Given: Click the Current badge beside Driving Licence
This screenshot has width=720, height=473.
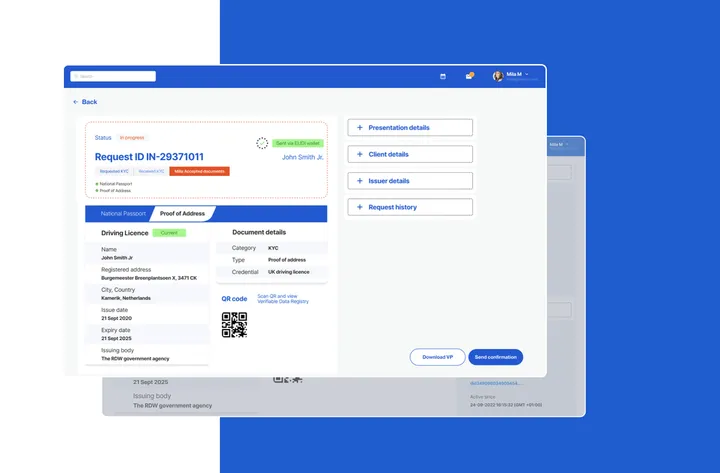Looking at the screenshot, I should coord(169,233).
